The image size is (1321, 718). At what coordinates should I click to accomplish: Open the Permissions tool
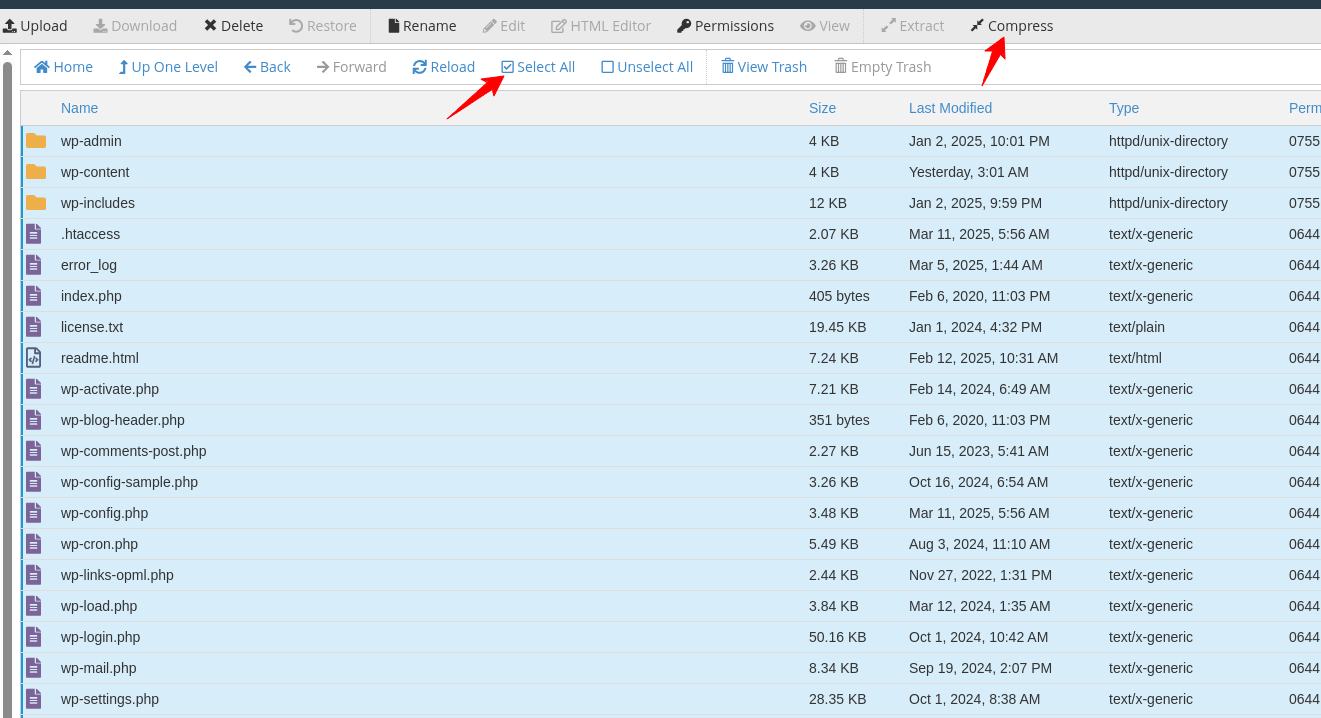pos(725,26)
